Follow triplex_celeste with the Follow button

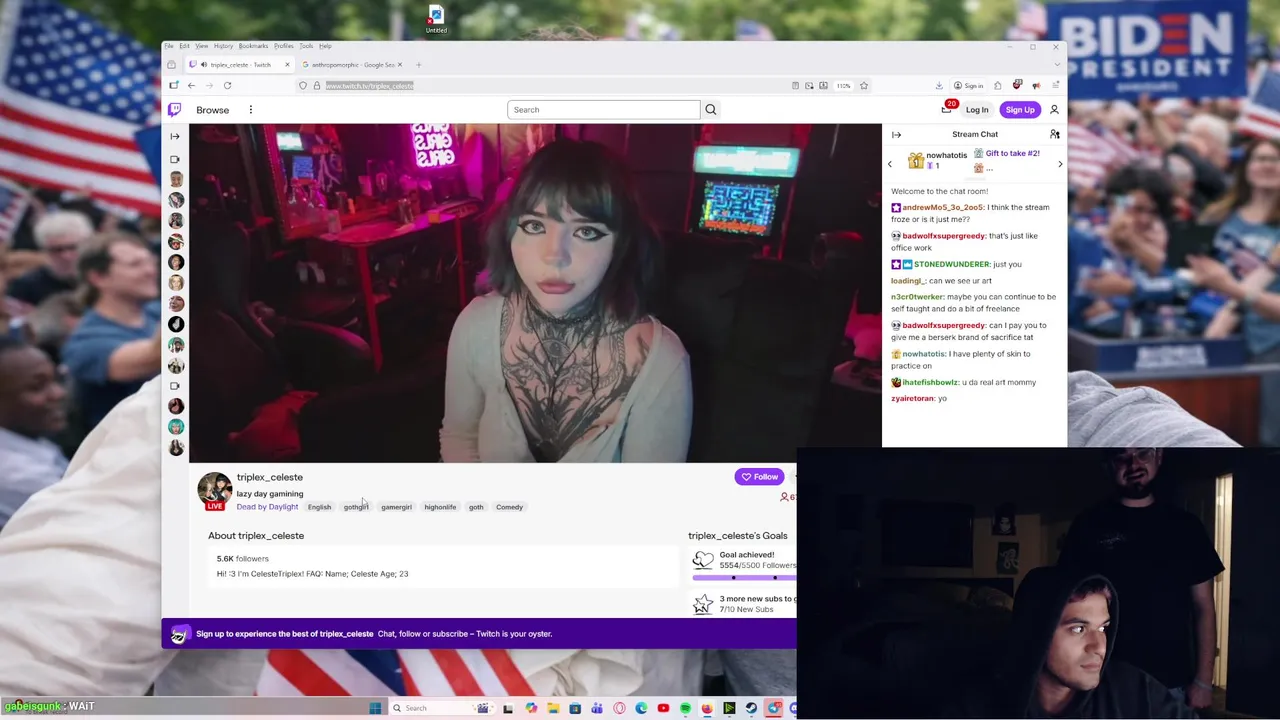point(759,477)
